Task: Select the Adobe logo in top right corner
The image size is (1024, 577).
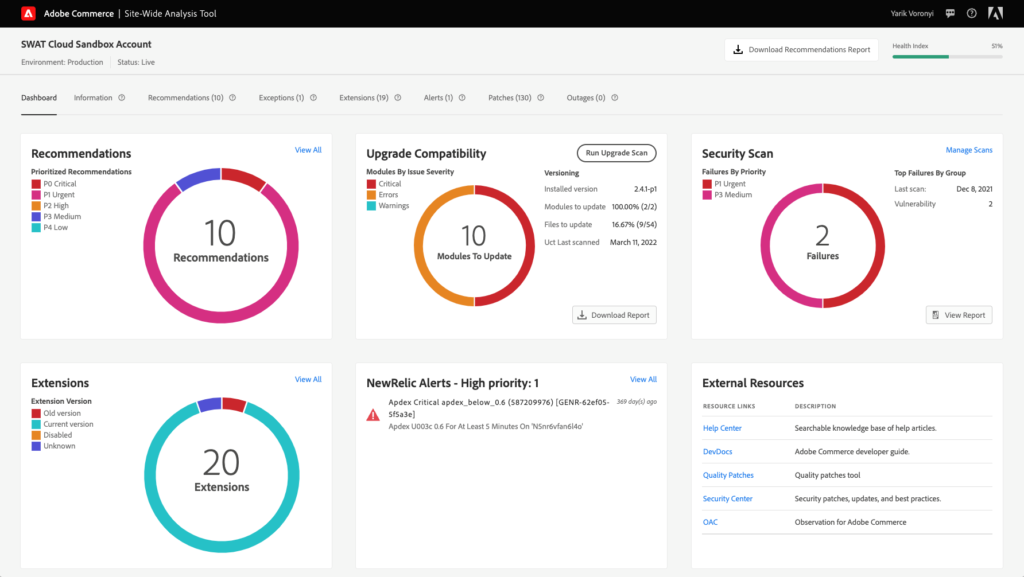Action: pyautogui.click(x=994, y=13)
